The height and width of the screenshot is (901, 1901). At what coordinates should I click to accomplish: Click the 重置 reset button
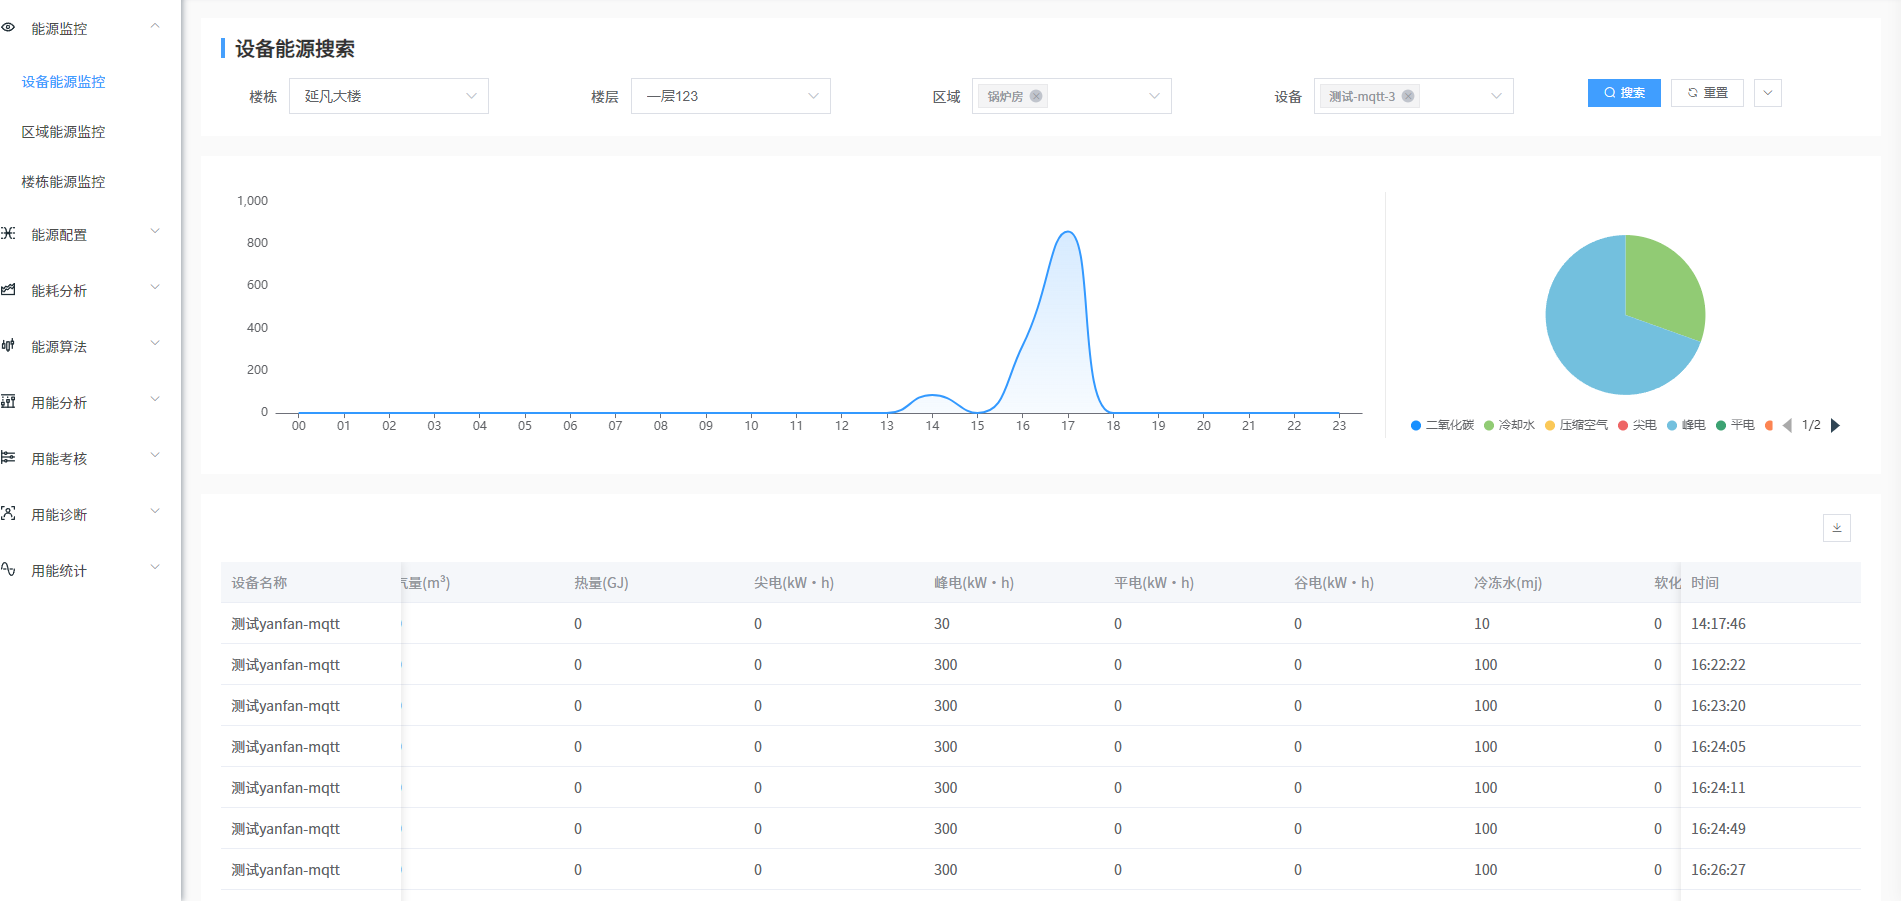tap(1708, 93)
